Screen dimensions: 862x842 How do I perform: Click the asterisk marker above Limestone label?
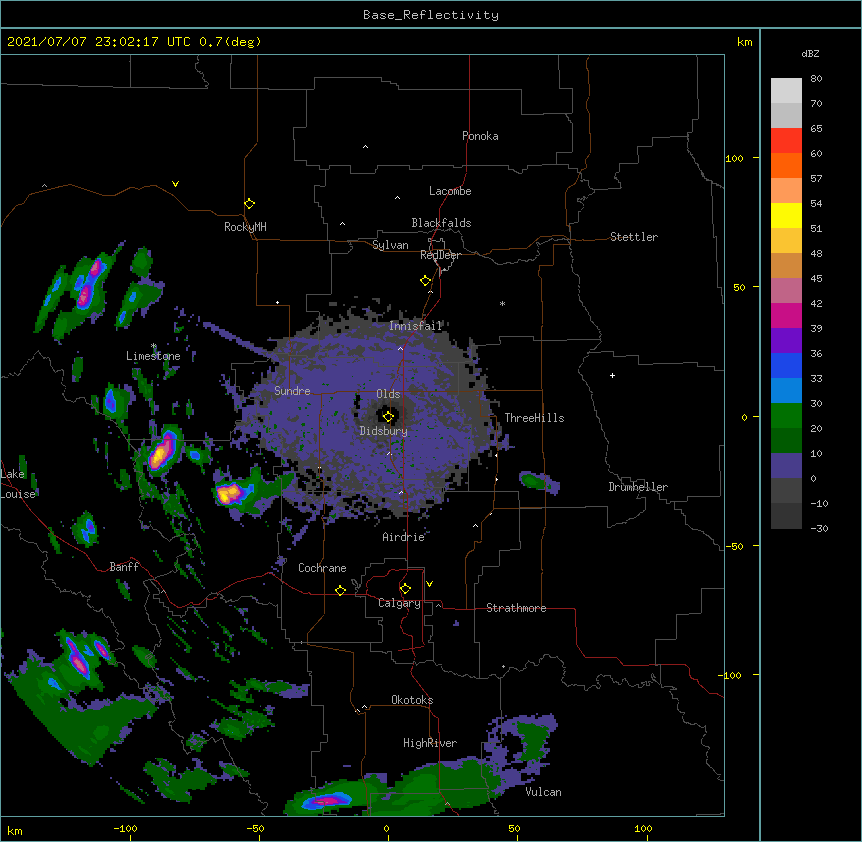154,346
